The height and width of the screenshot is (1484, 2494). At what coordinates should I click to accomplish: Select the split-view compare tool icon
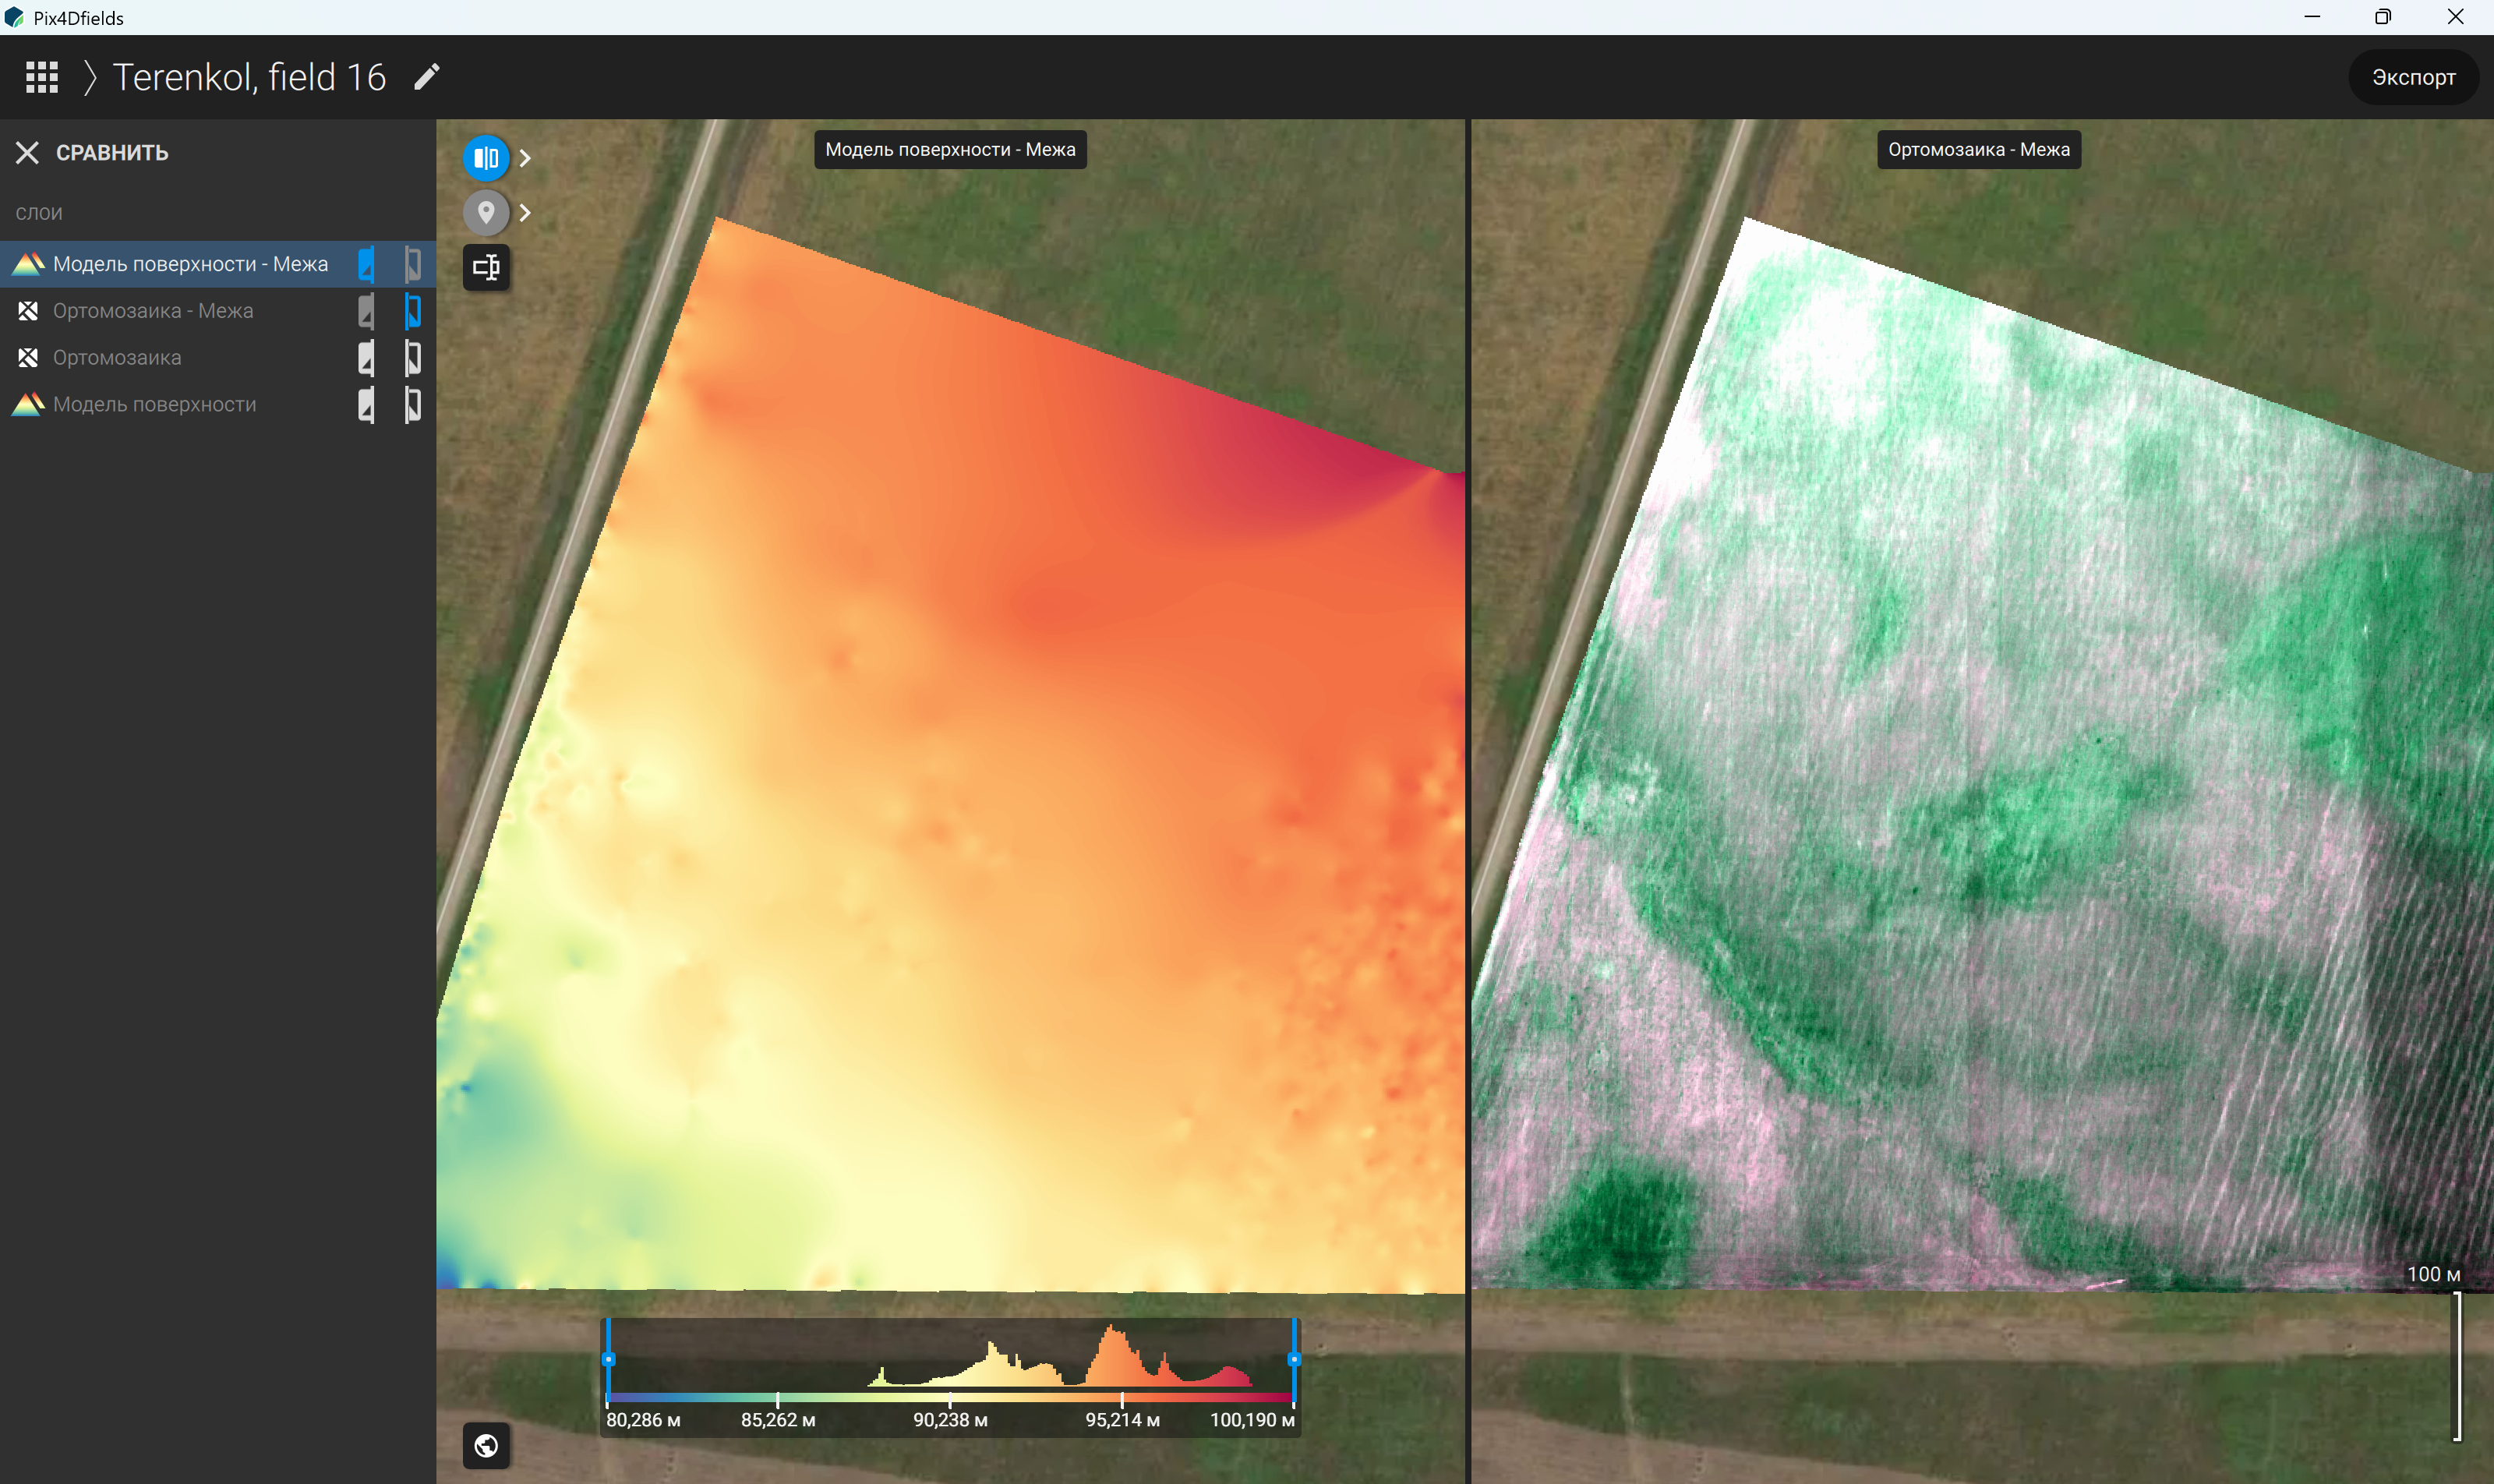pos(486,158)
